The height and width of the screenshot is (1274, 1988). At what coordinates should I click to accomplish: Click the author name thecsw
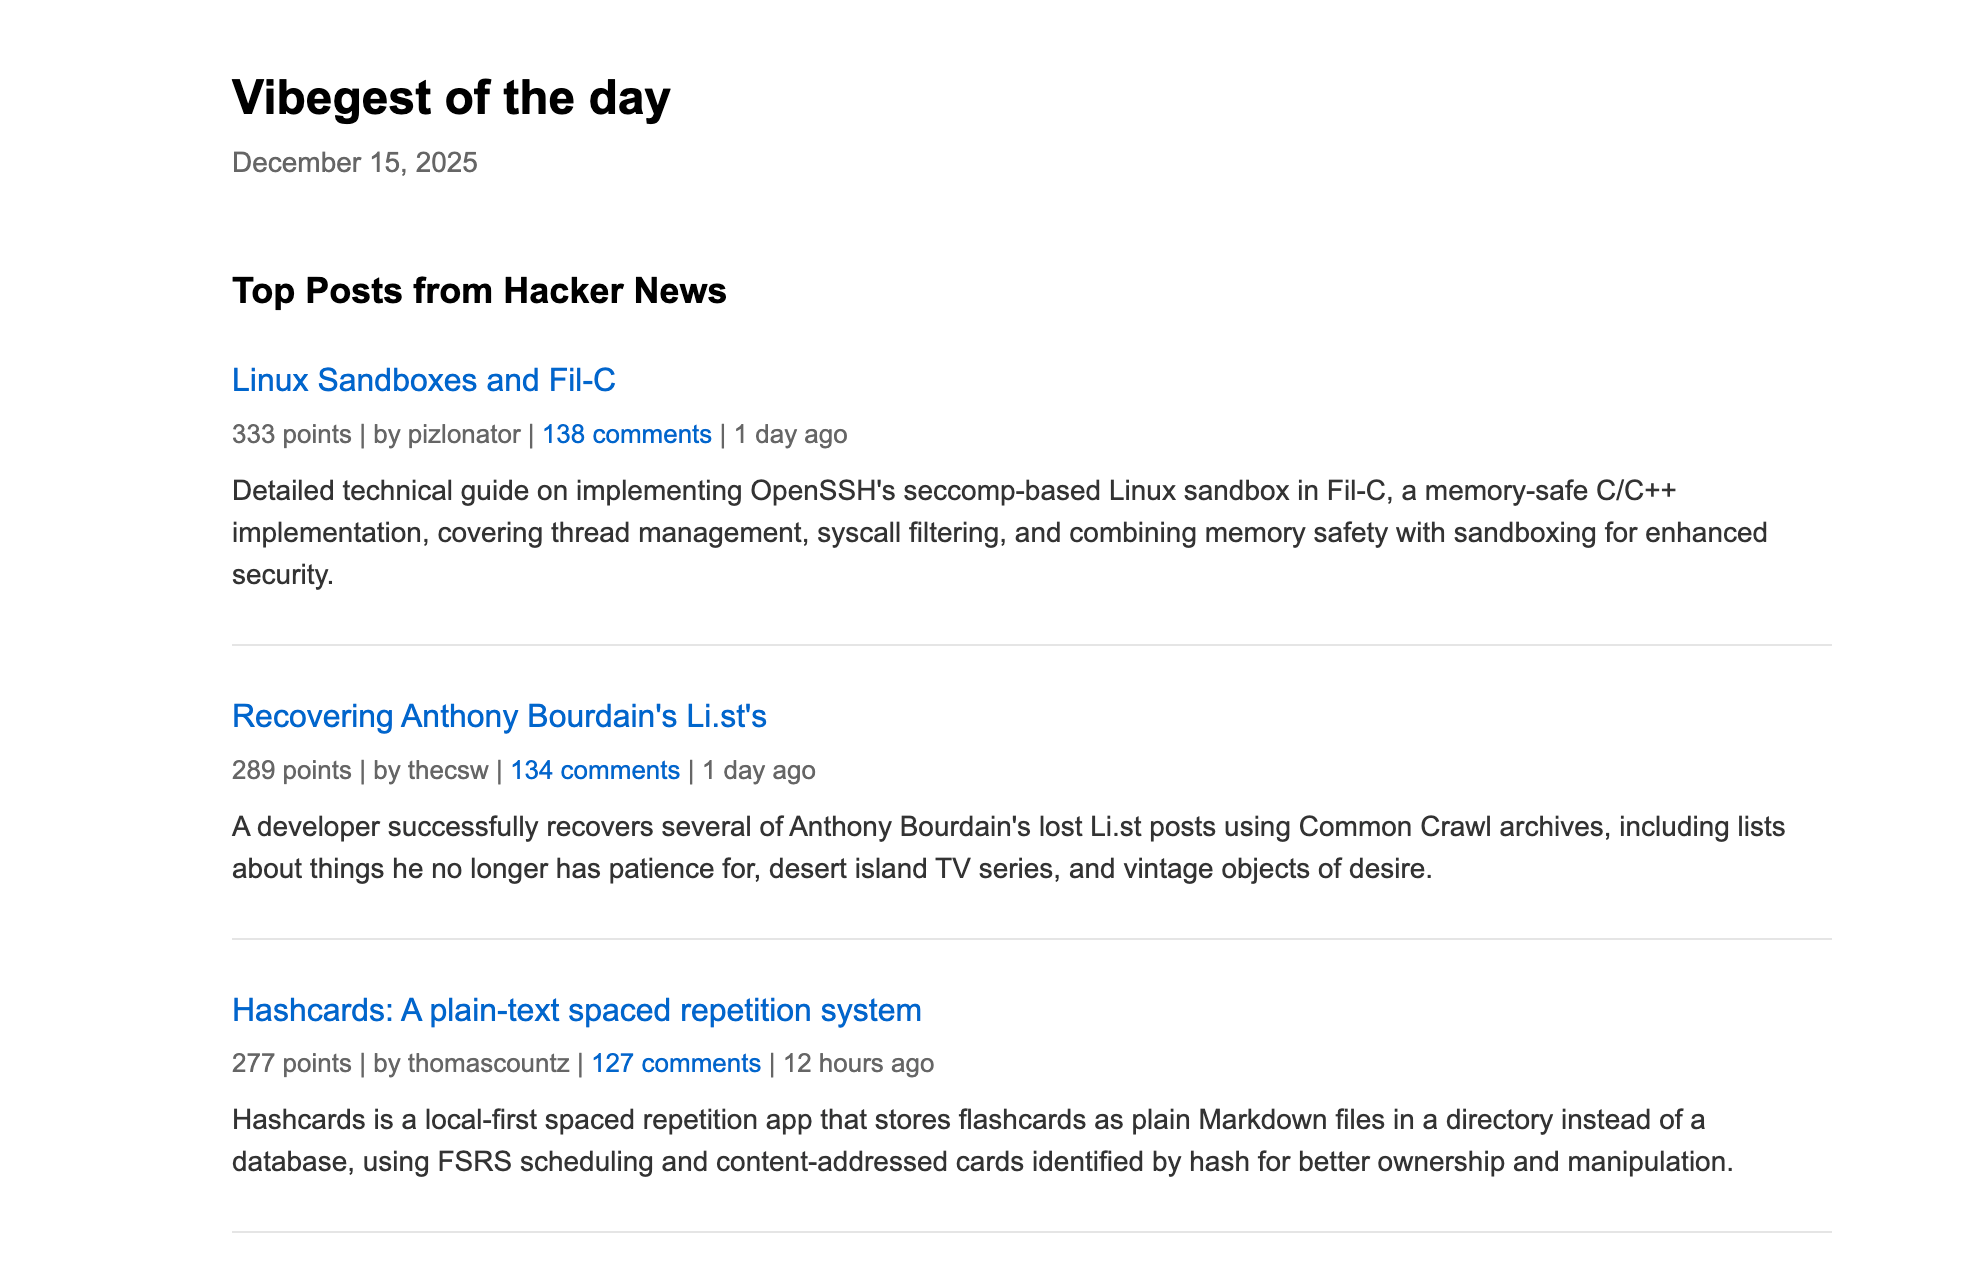coord(447,770)
